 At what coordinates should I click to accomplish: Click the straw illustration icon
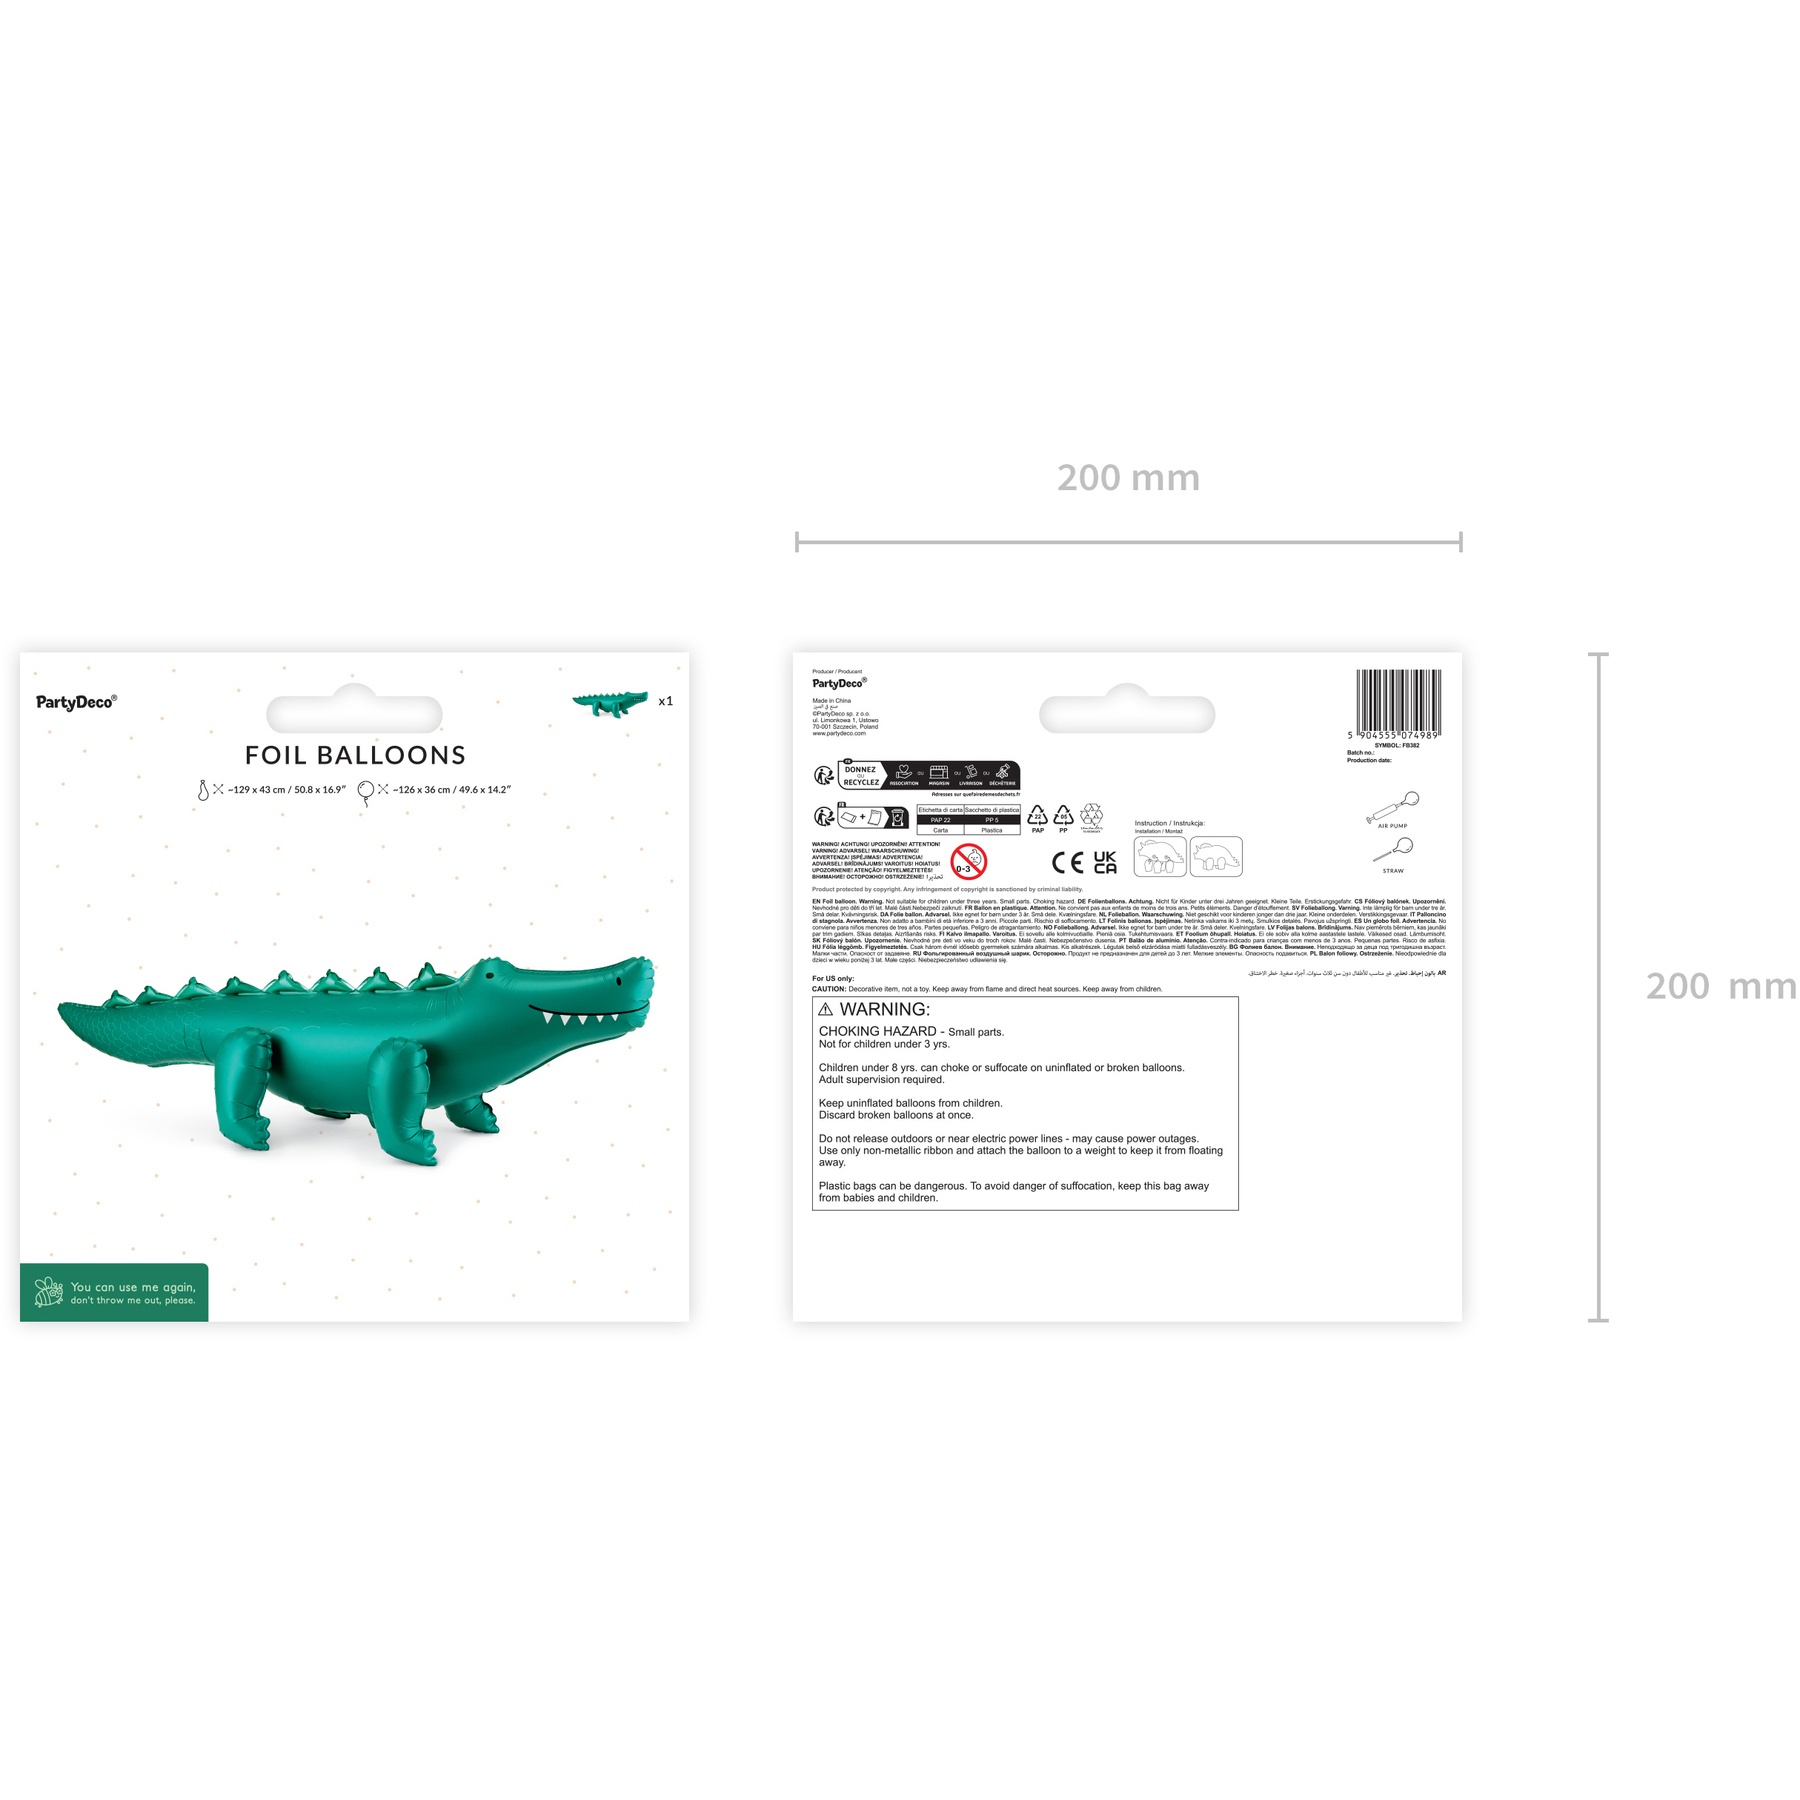pos(1393,850)
